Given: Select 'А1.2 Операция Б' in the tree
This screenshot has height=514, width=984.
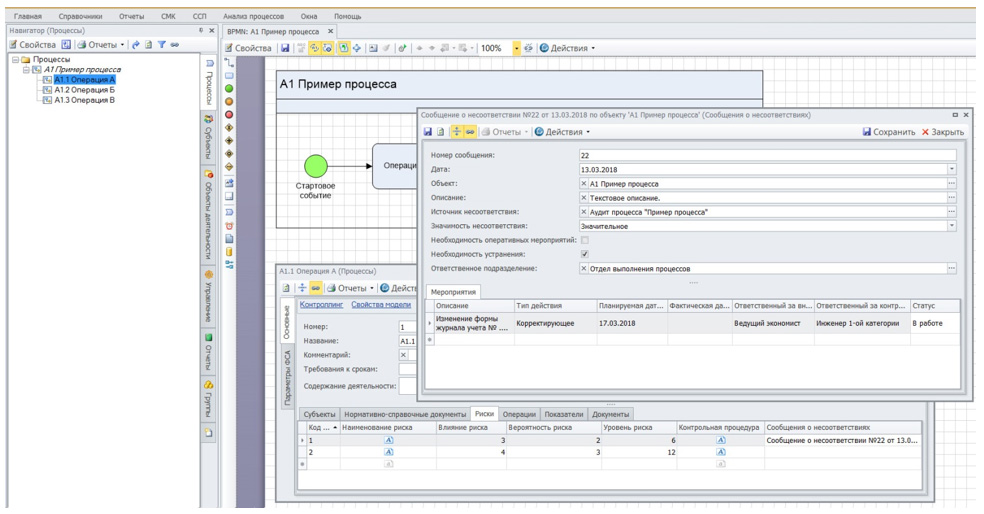Looking at the screenshot, I should pos(84,90).
